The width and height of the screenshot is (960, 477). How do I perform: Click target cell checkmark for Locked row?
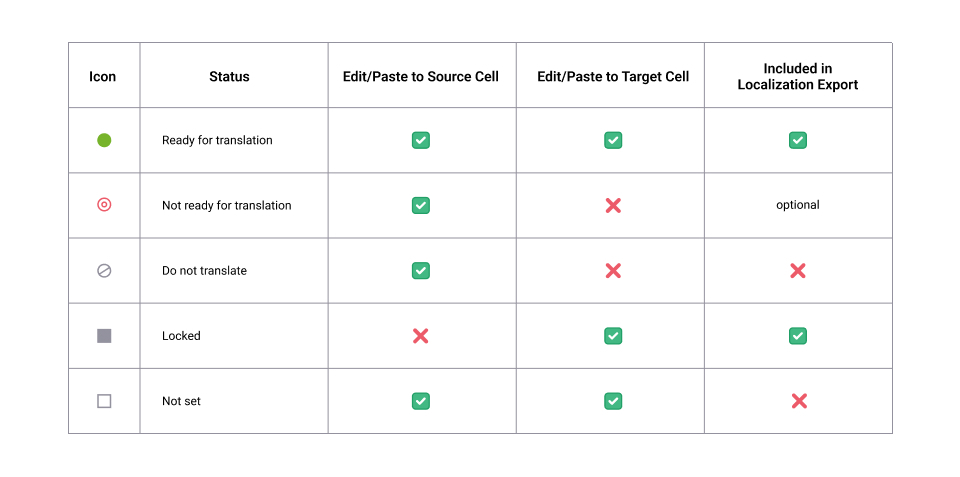pyautogui.click(x=613, y=336)
